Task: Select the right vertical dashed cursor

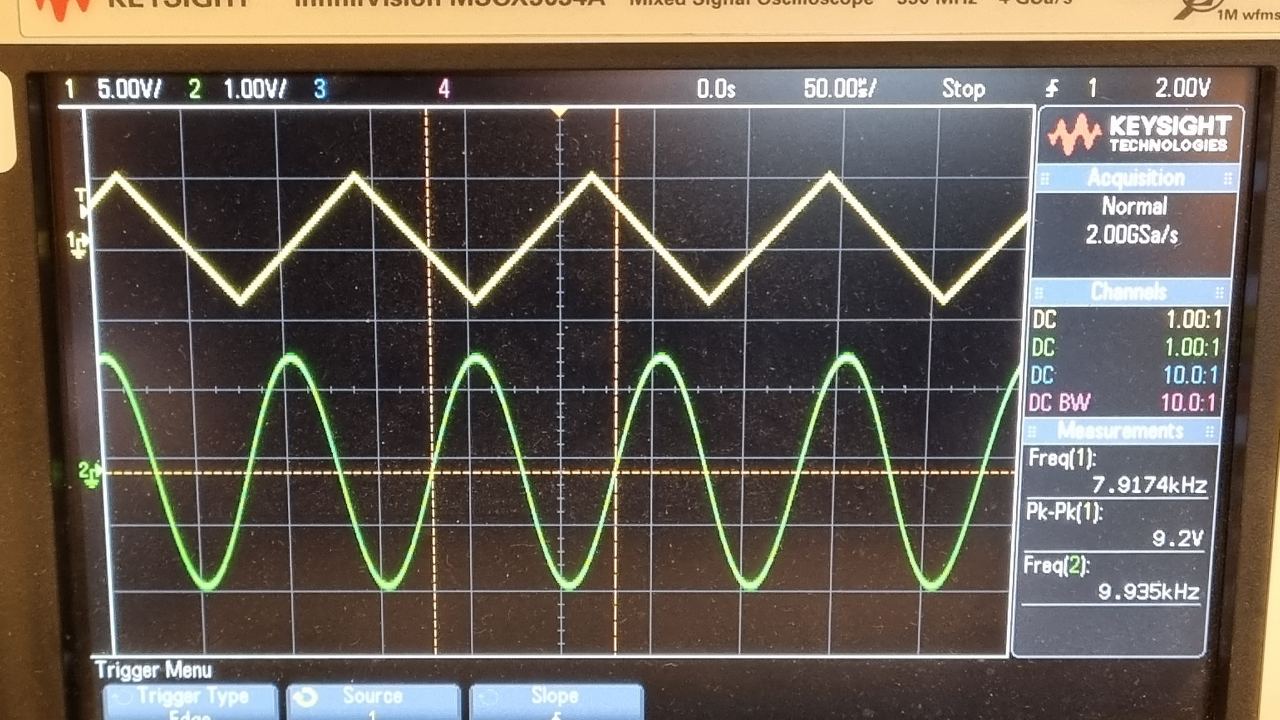Action: (616, 380)
